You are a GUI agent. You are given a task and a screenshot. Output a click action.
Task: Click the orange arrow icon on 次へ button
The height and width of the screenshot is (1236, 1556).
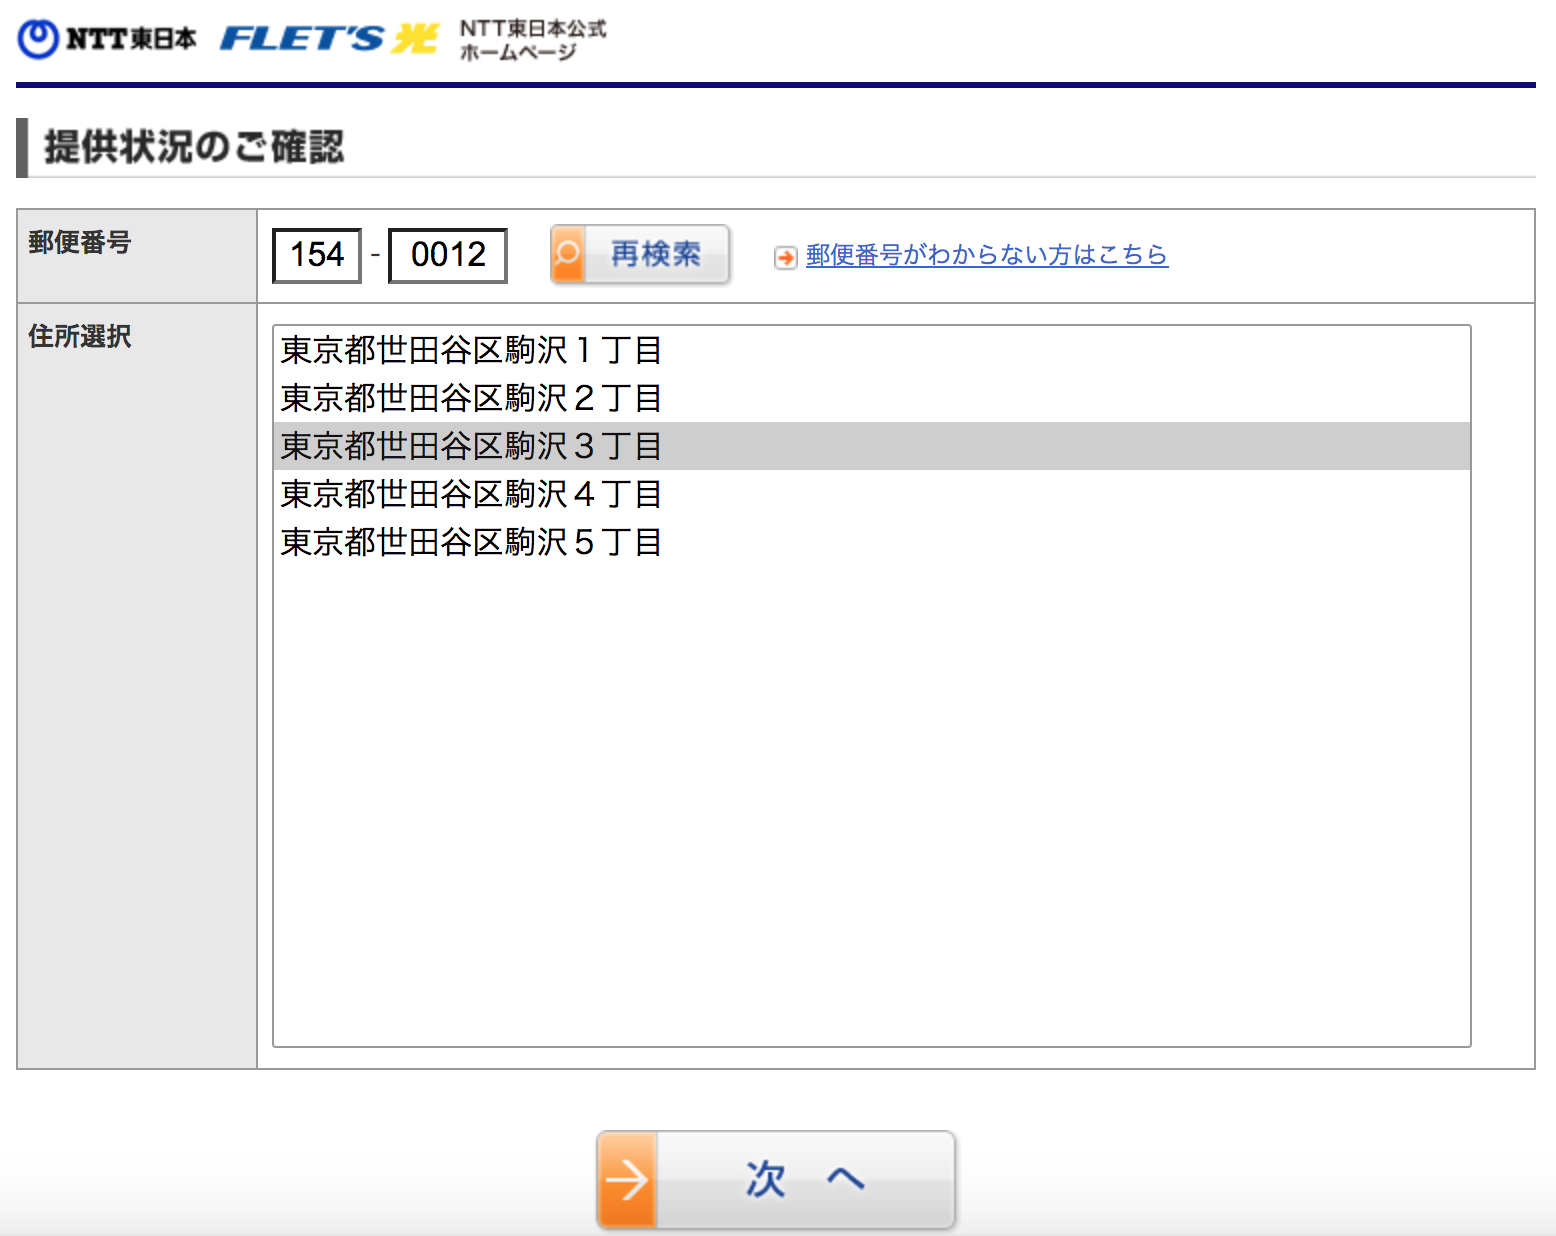[627, 1180]
